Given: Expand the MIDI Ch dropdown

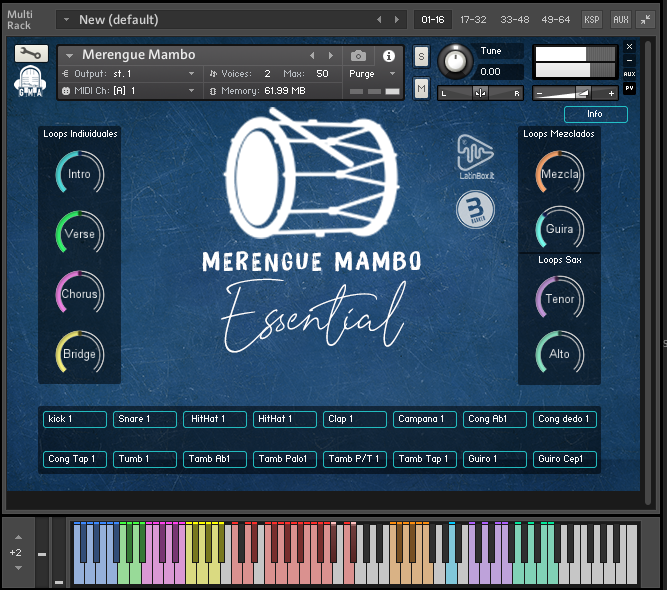Looking at the screenshot, I should (191, 91).
